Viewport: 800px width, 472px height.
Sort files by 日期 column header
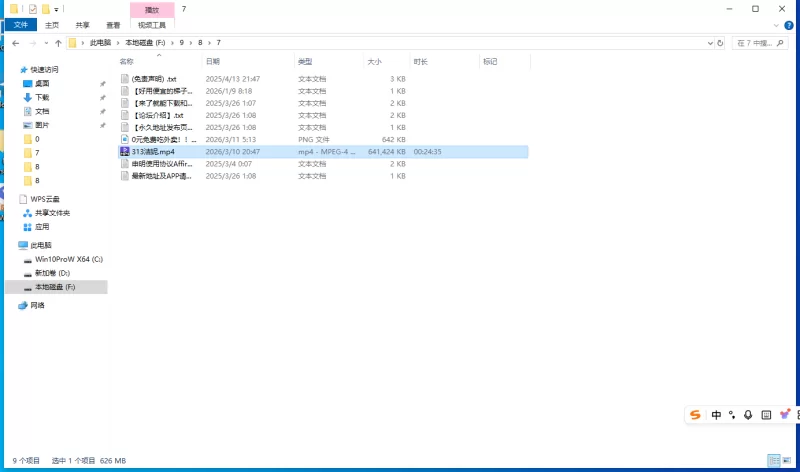212,61
